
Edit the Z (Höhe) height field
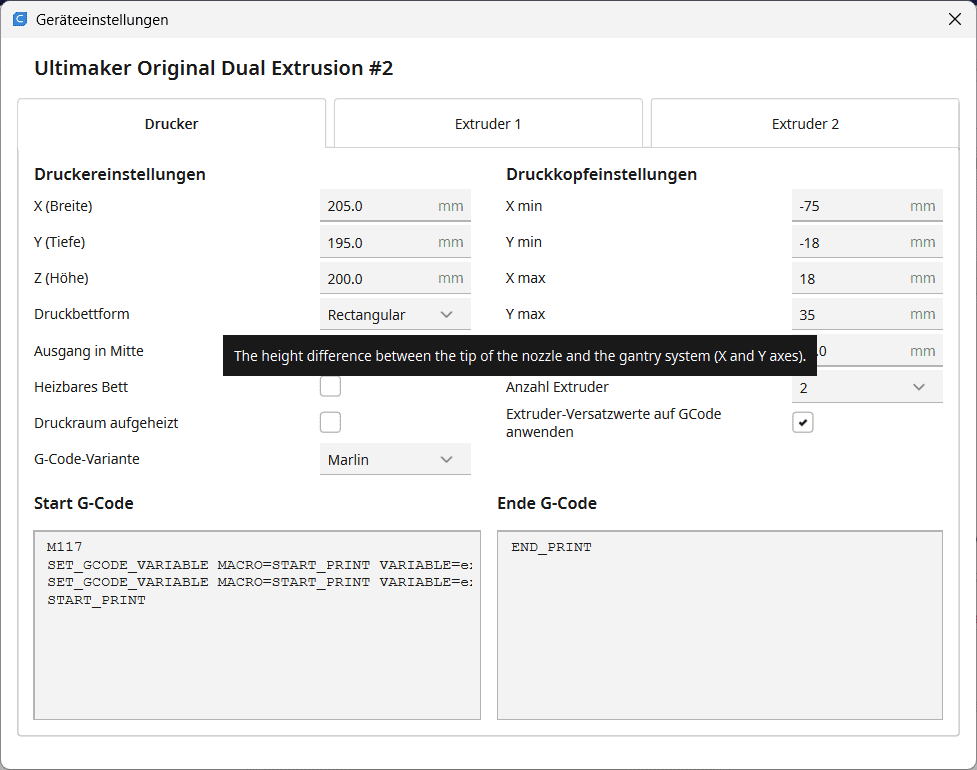pyautogui.click(x=395, y=278)
